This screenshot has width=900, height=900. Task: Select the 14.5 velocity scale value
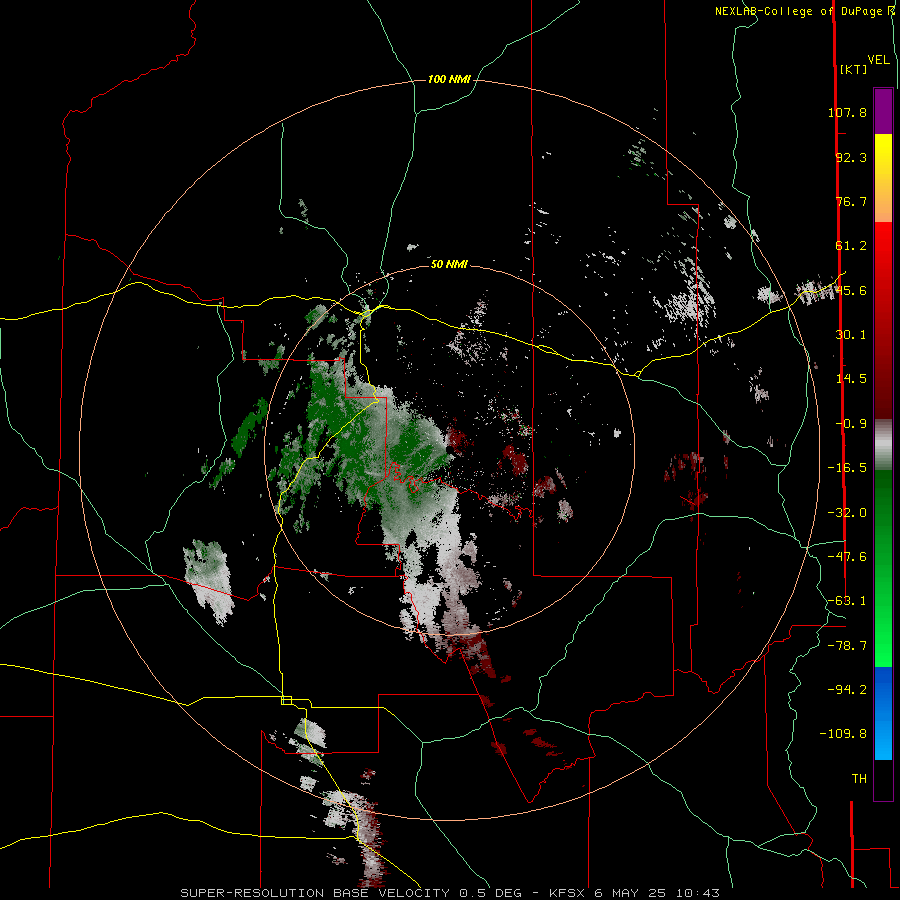point(851,379)
